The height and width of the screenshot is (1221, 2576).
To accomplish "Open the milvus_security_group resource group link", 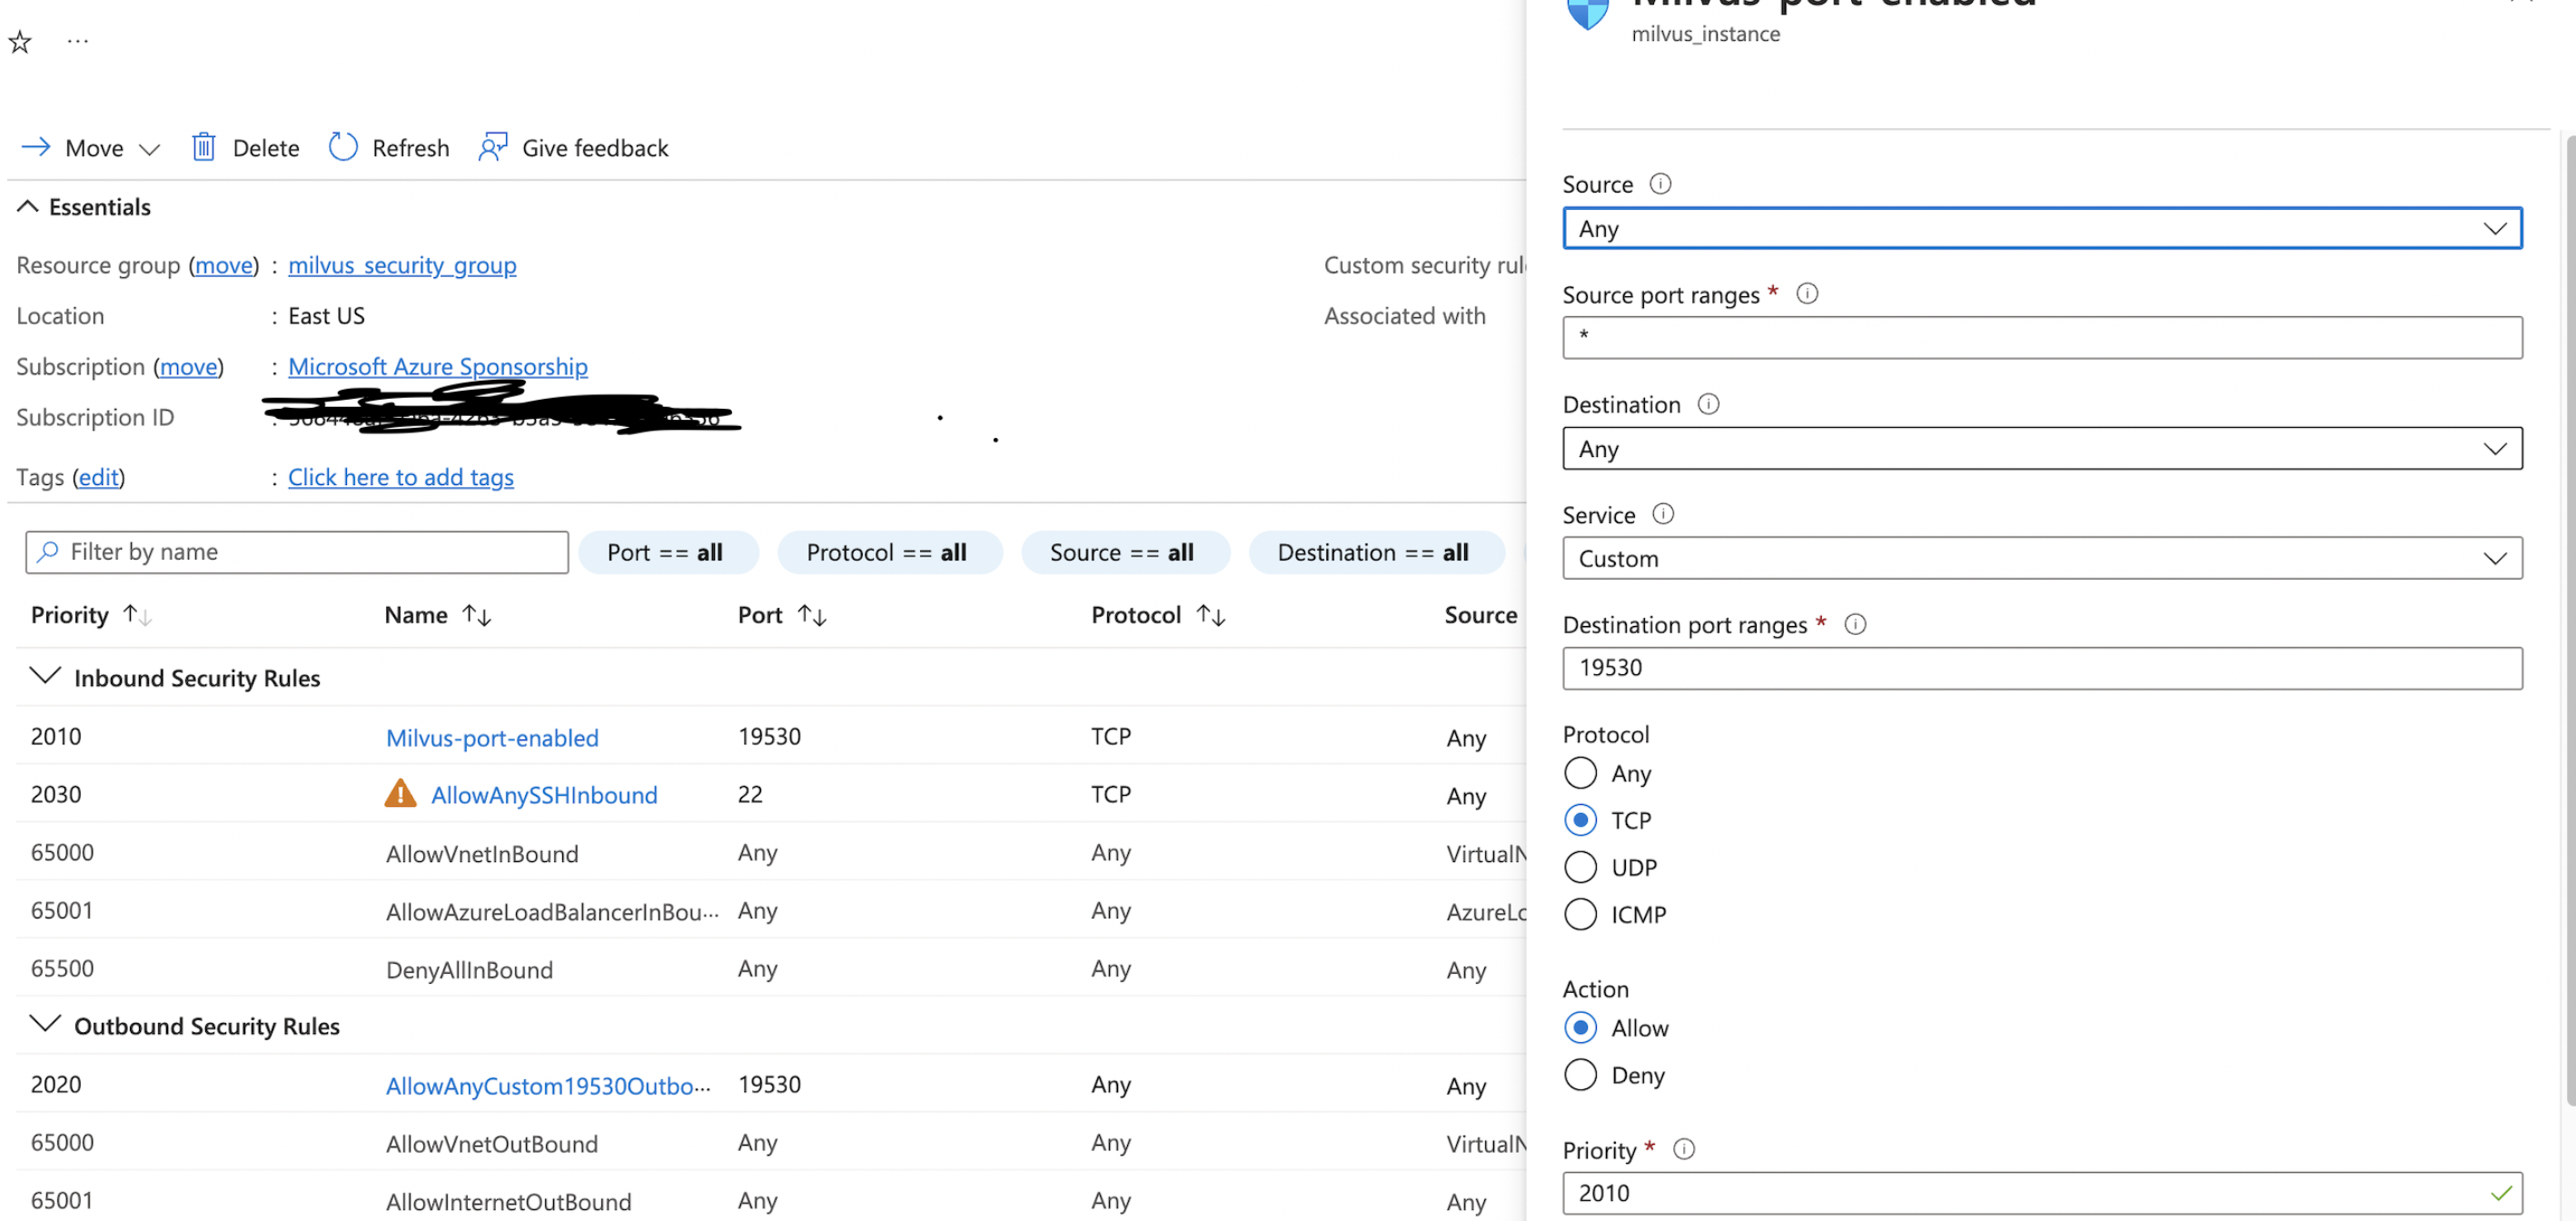I will coord(402,265).
